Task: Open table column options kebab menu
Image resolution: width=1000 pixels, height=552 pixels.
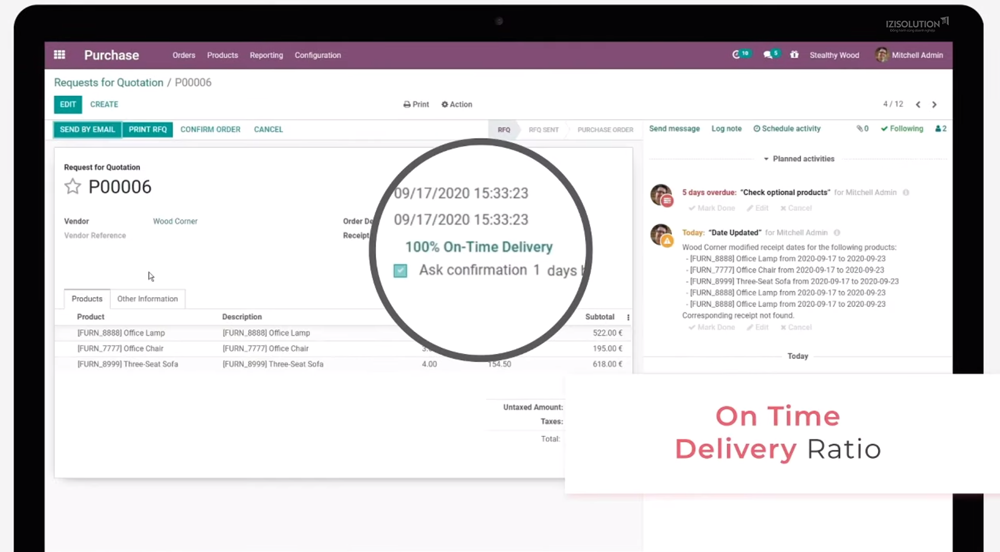Action: pyautogui.click(x=628, y=317)
